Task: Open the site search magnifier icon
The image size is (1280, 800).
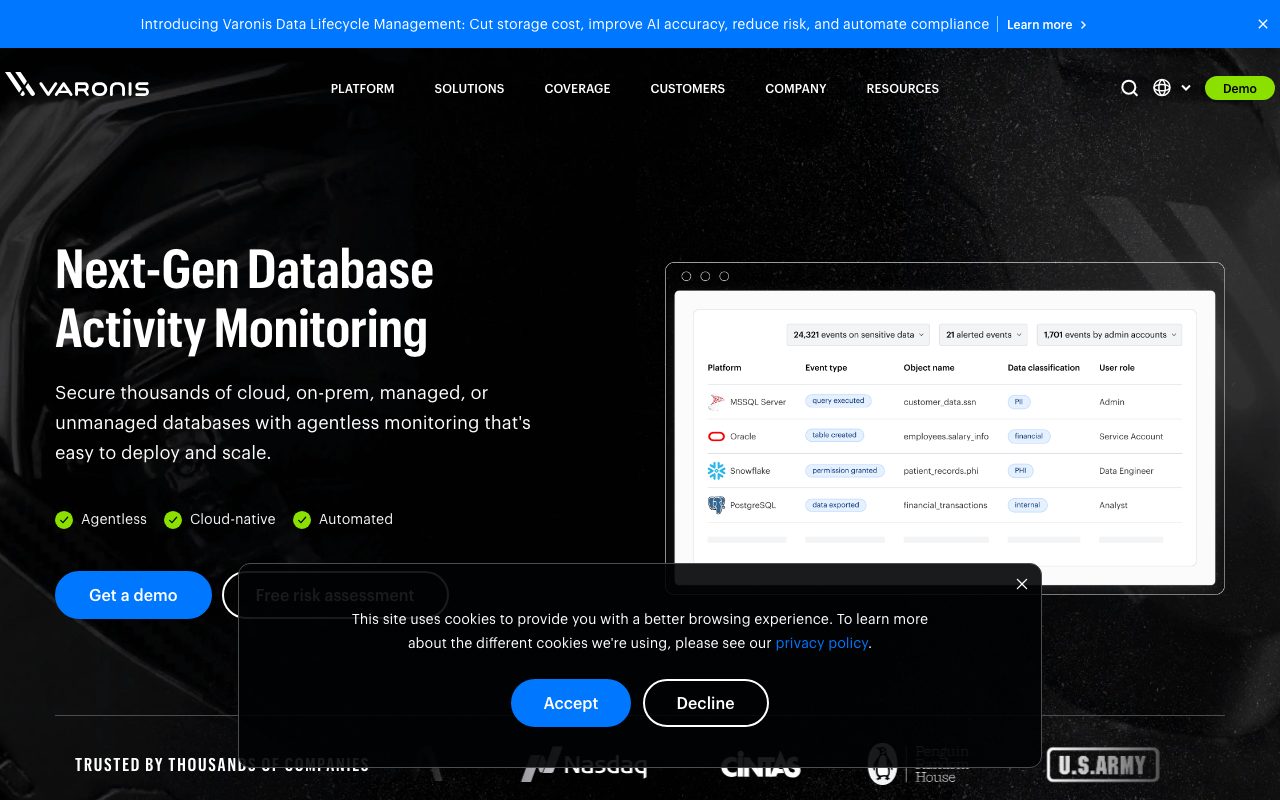Action: coord(1129,88)
